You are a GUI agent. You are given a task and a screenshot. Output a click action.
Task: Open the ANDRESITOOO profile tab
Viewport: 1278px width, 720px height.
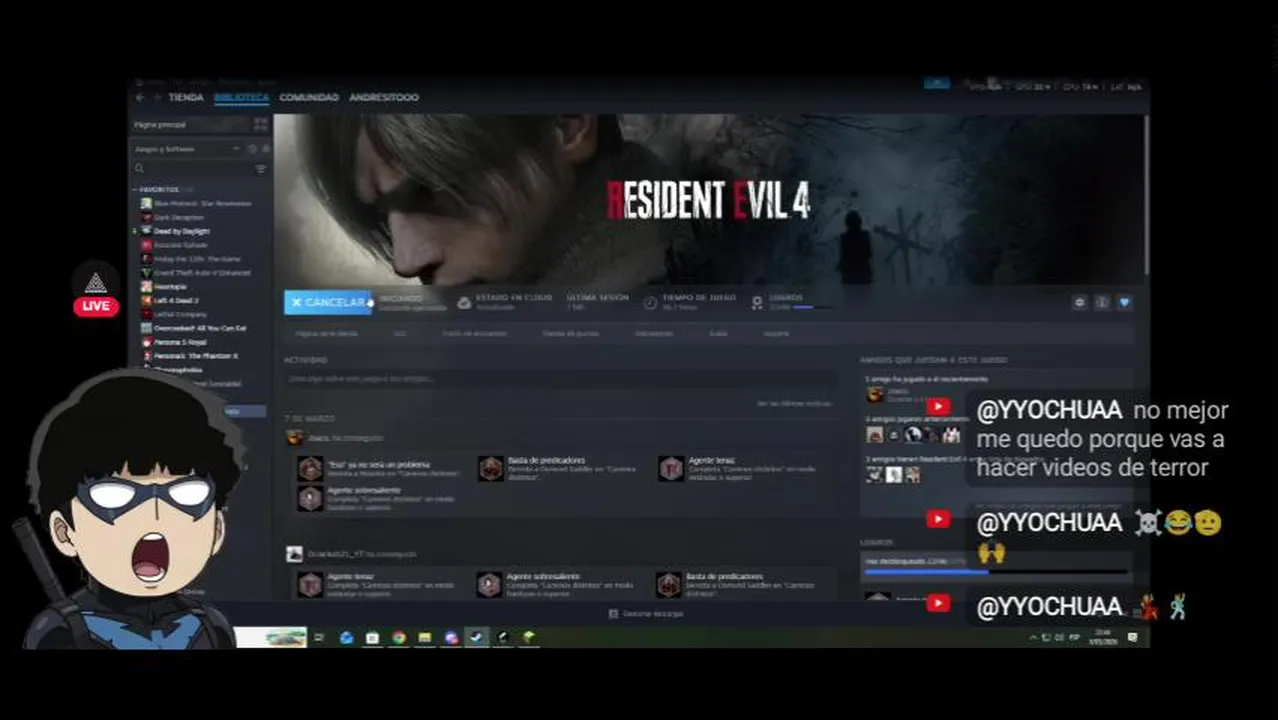tap(384, 97)
